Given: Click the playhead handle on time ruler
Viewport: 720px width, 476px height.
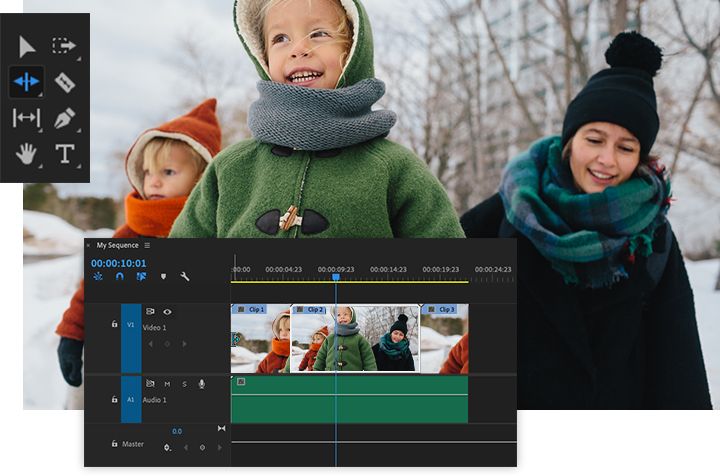Looking at the screenshot, I should 336,277.
